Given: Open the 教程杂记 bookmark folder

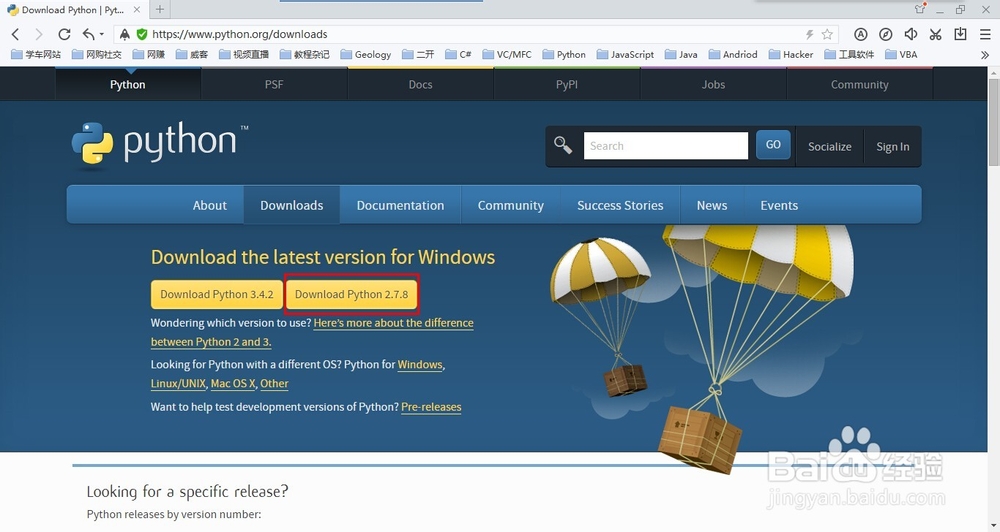Looking at the screenshot, I should [x=304, y=55].
